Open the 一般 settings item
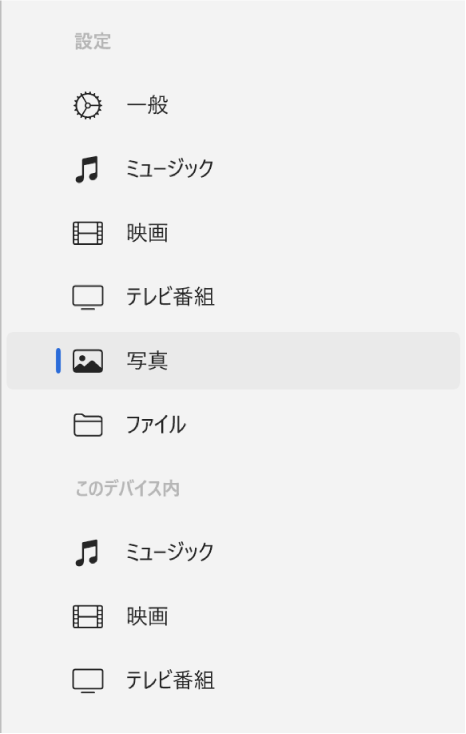The height and width of the screenshot is (734, 466). pyautogui.click(x=233, y=105)
